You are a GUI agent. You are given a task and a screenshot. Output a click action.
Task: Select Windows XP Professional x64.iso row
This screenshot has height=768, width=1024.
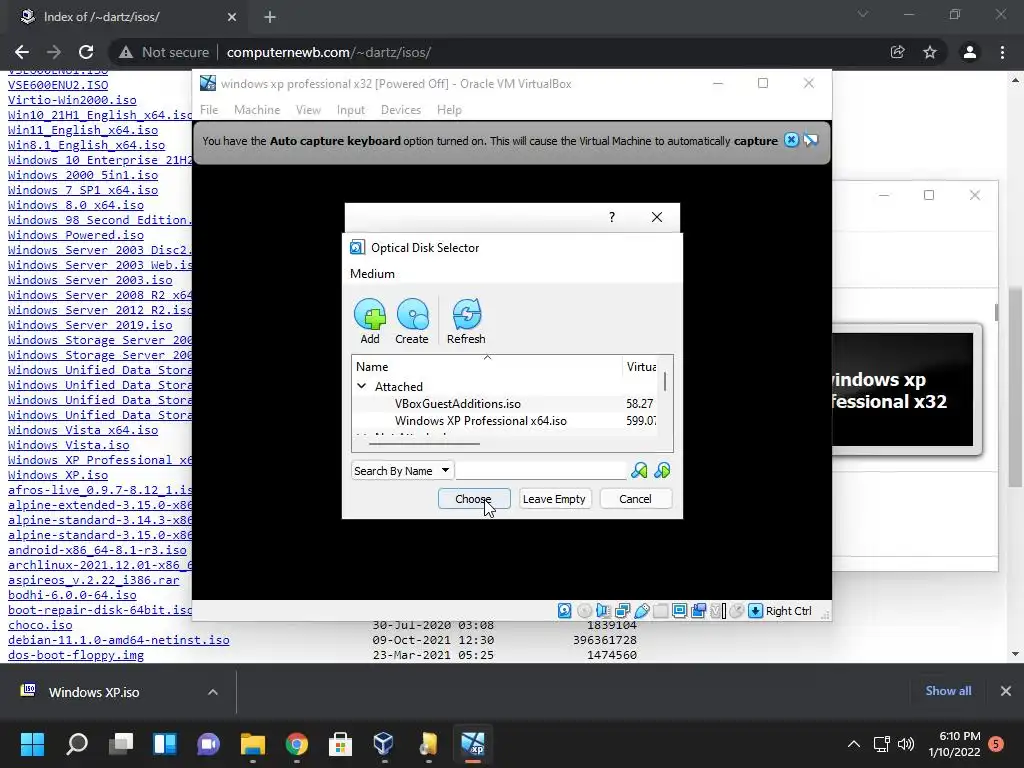click(x=504, y=421)
